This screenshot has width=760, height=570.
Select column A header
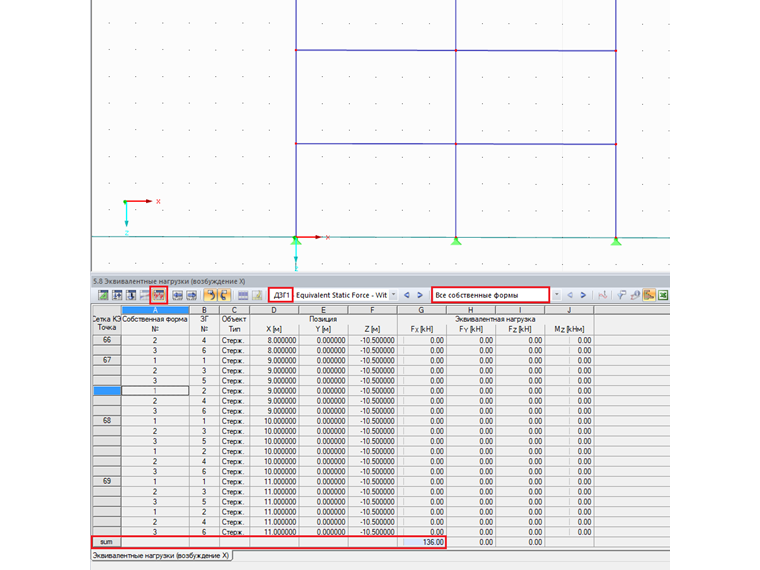click(x=155, y=310)
